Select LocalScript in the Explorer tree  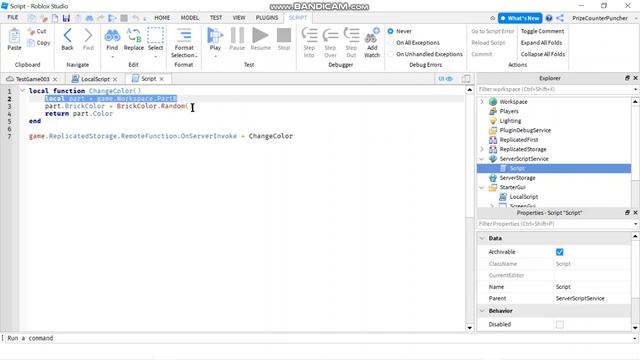pos(524,197)
